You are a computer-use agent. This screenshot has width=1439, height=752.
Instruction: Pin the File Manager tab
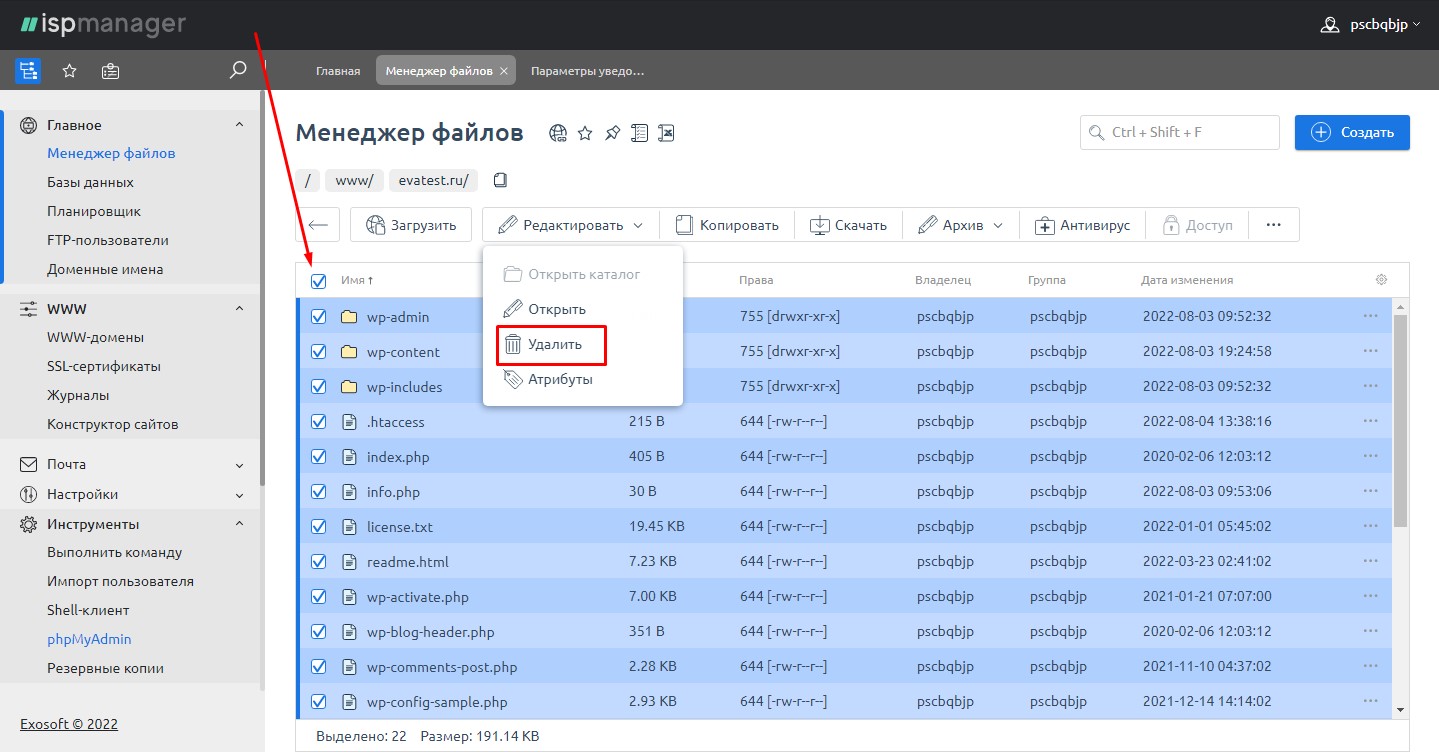click(612, 133)
